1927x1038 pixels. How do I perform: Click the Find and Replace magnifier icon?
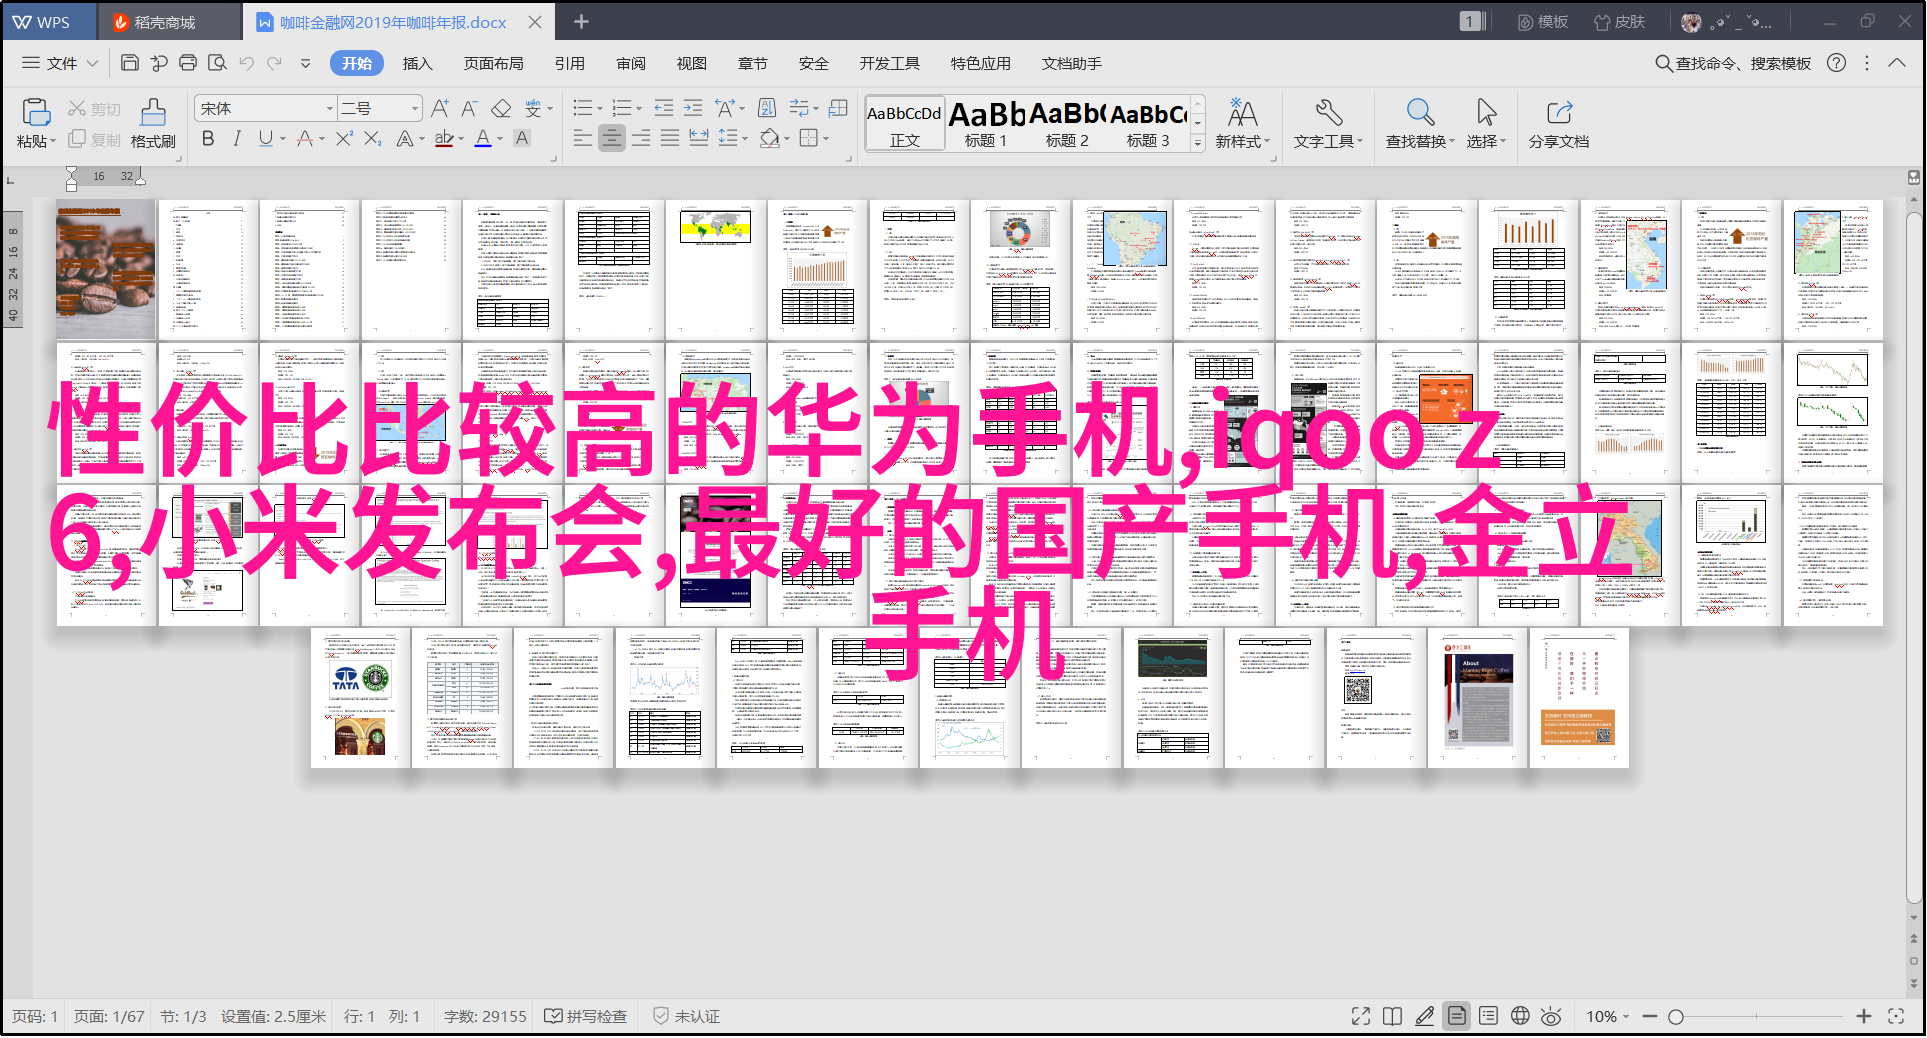pyautogui.click(x=1420, y=111)
